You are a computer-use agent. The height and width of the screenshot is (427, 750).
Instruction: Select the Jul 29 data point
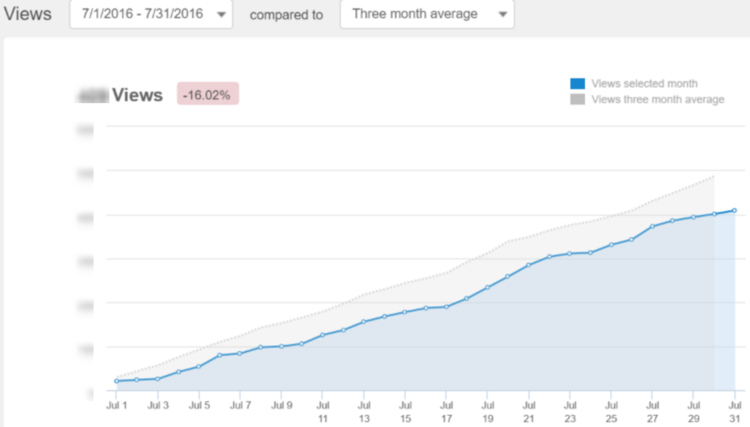click(x=693, y=216)
